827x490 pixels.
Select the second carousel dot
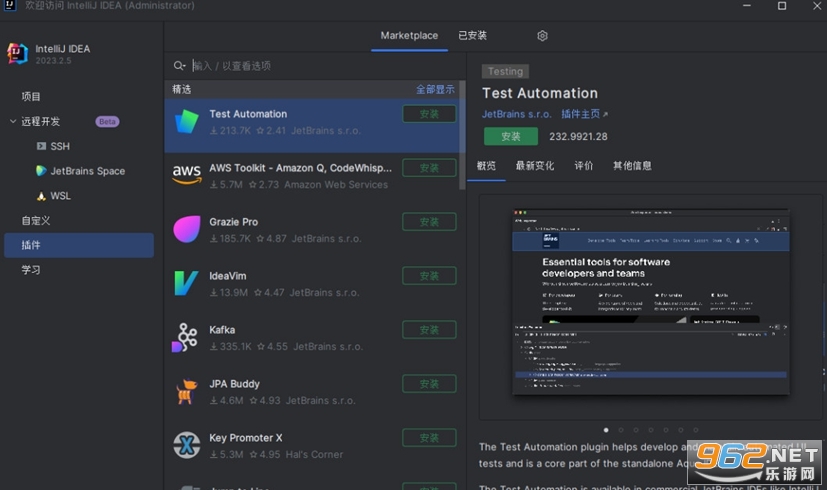[x=621, y=430]
